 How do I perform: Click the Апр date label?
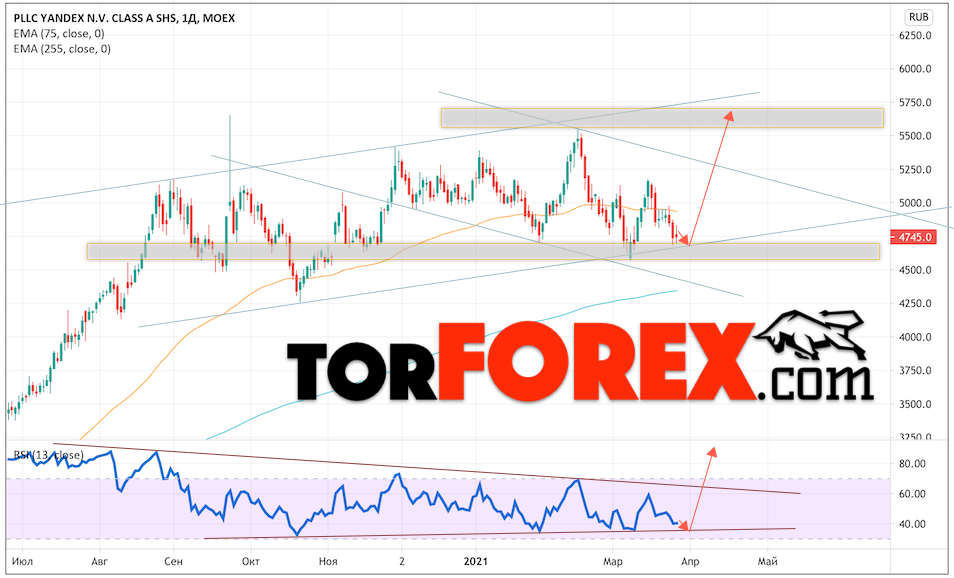tap(690, 561)
